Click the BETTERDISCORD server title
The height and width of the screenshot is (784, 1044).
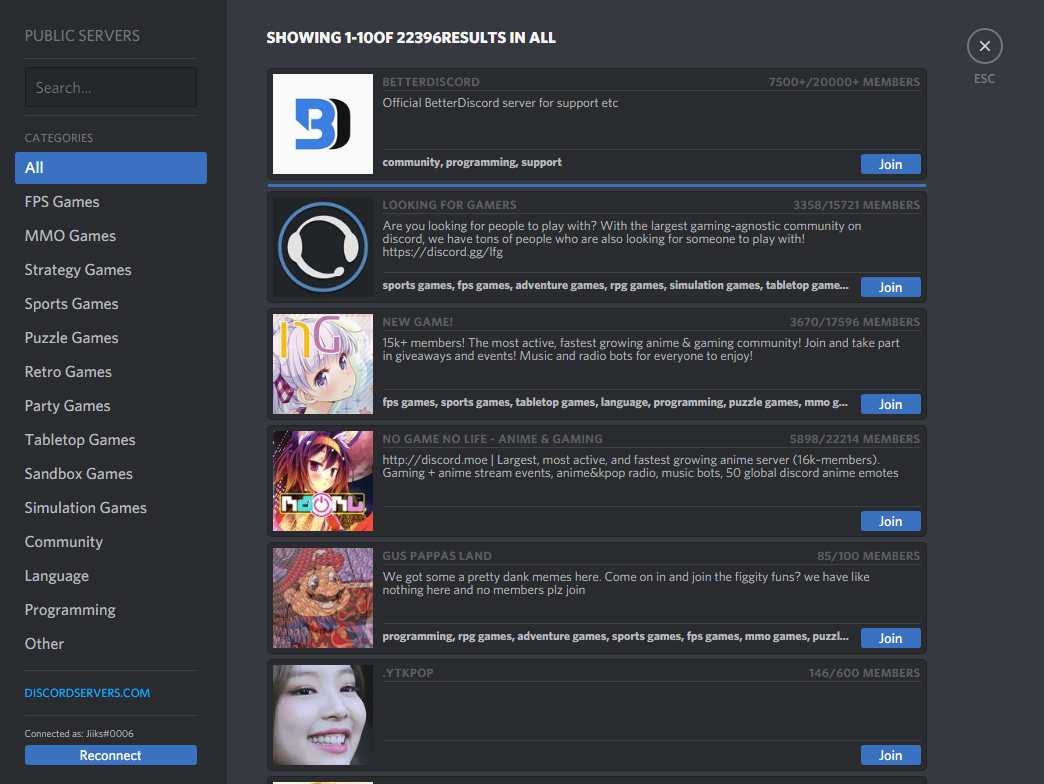click(431, 82)
